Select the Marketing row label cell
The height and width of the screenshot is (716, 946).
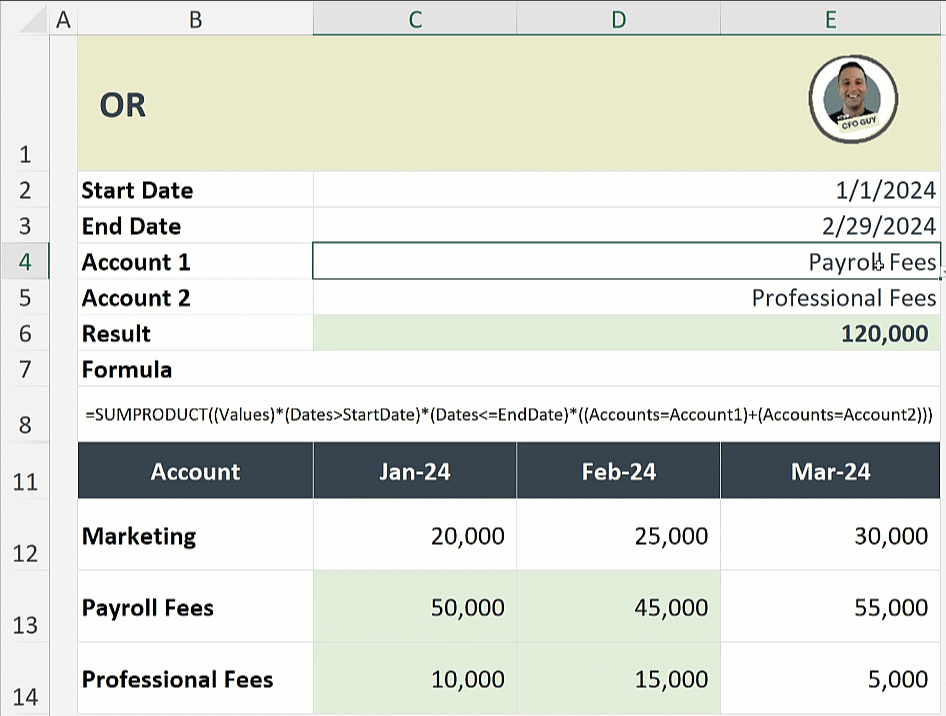tap(195, 537)
